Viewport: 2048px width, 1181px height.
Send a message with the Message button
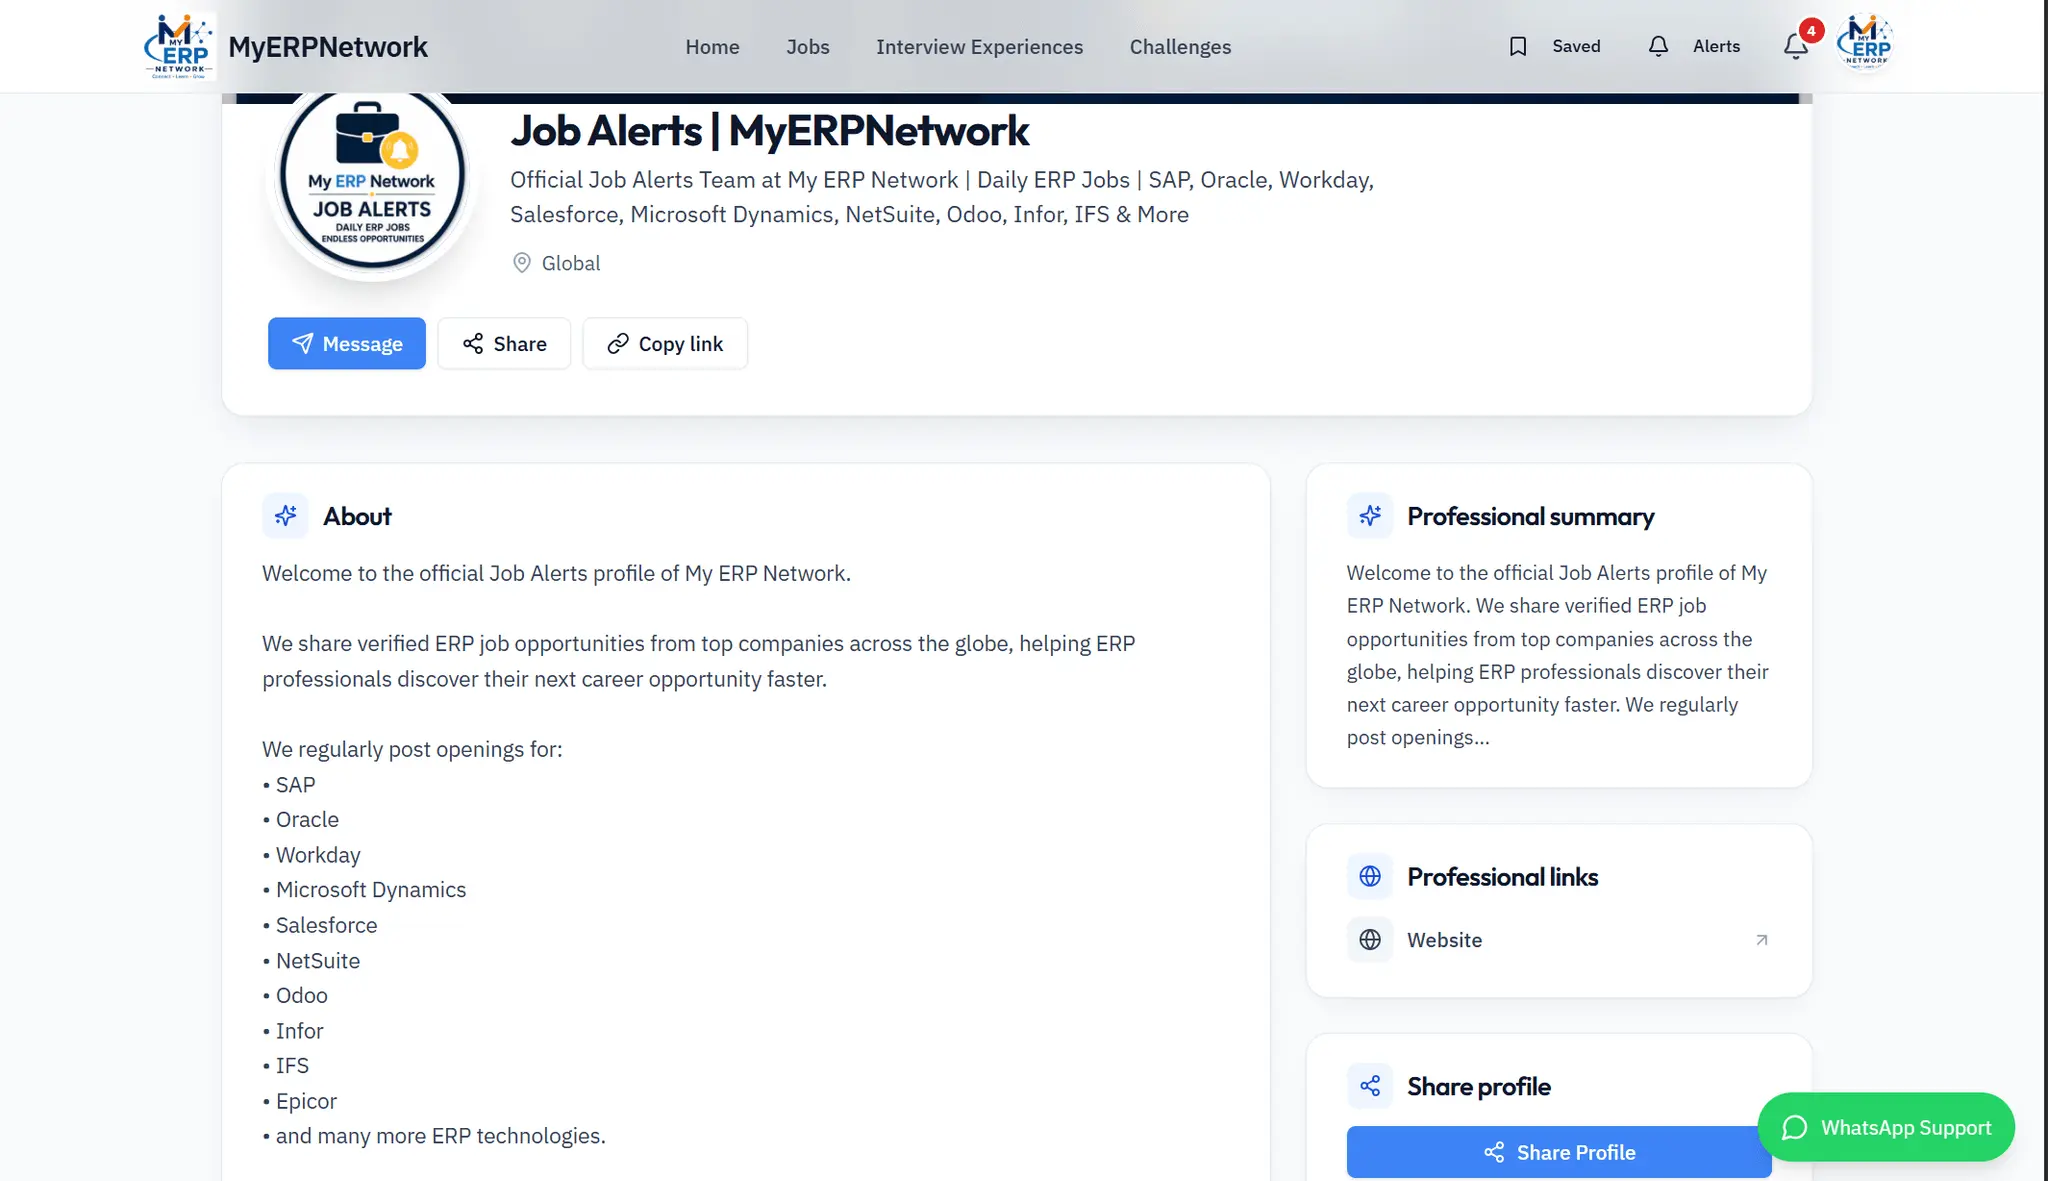click(347, 344)
